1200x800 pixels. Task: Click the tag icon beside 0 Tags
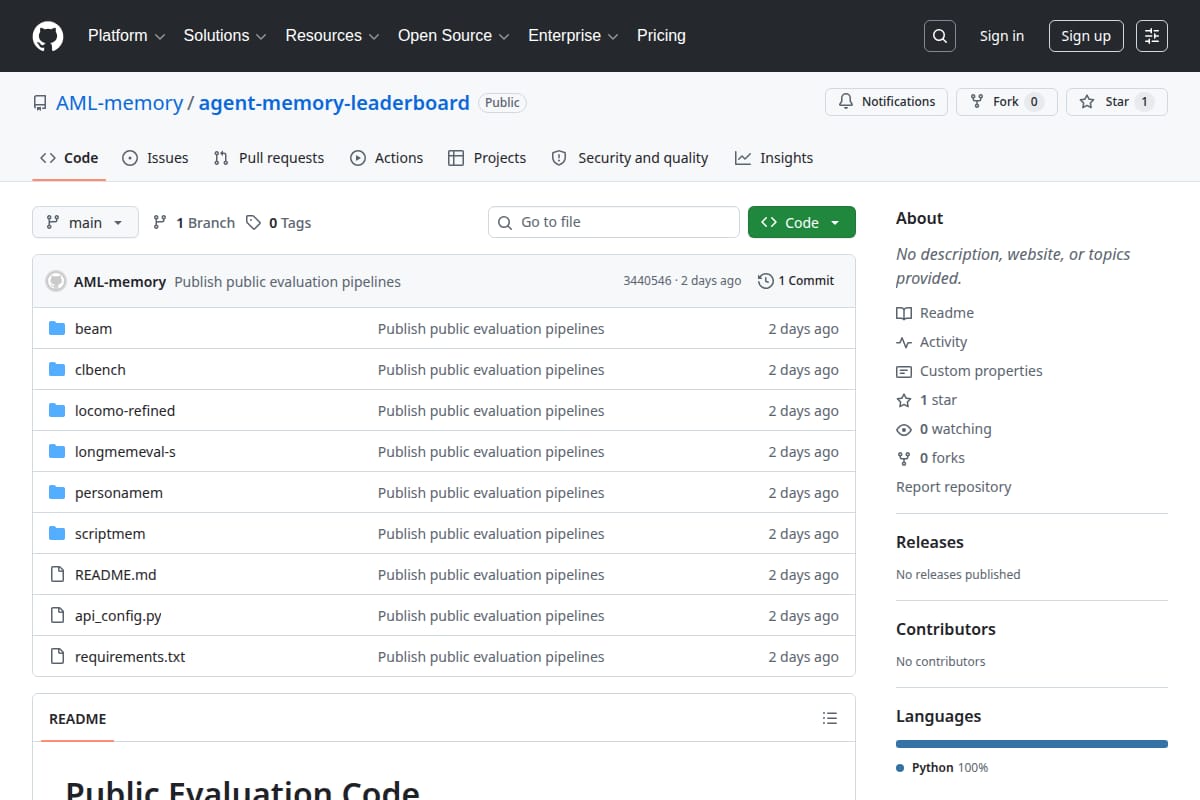(254, 223)
